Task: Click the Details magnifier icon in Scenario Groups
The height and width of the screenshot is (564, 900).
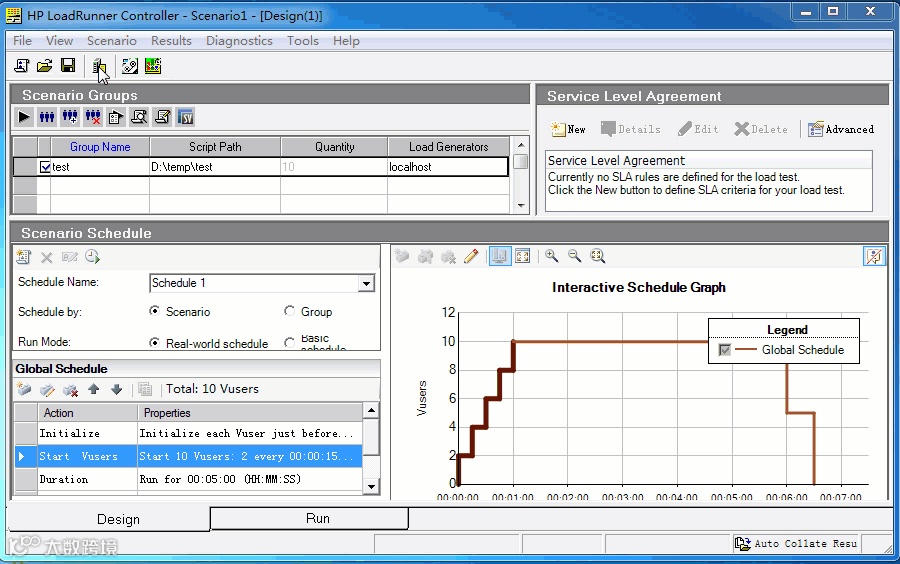Action: [x=139, y=118]
